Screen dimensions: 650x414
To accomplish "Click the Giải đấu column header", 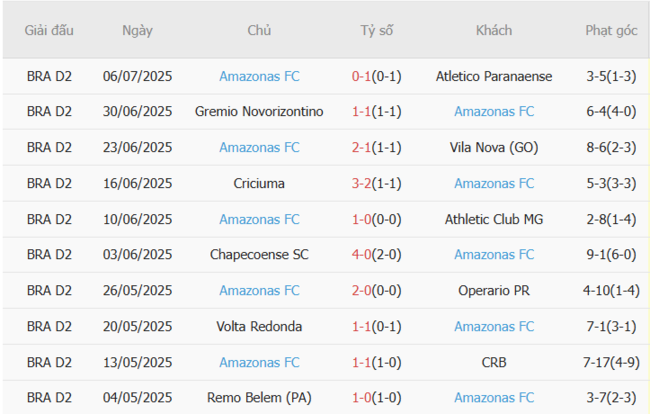I will (49, 30).
